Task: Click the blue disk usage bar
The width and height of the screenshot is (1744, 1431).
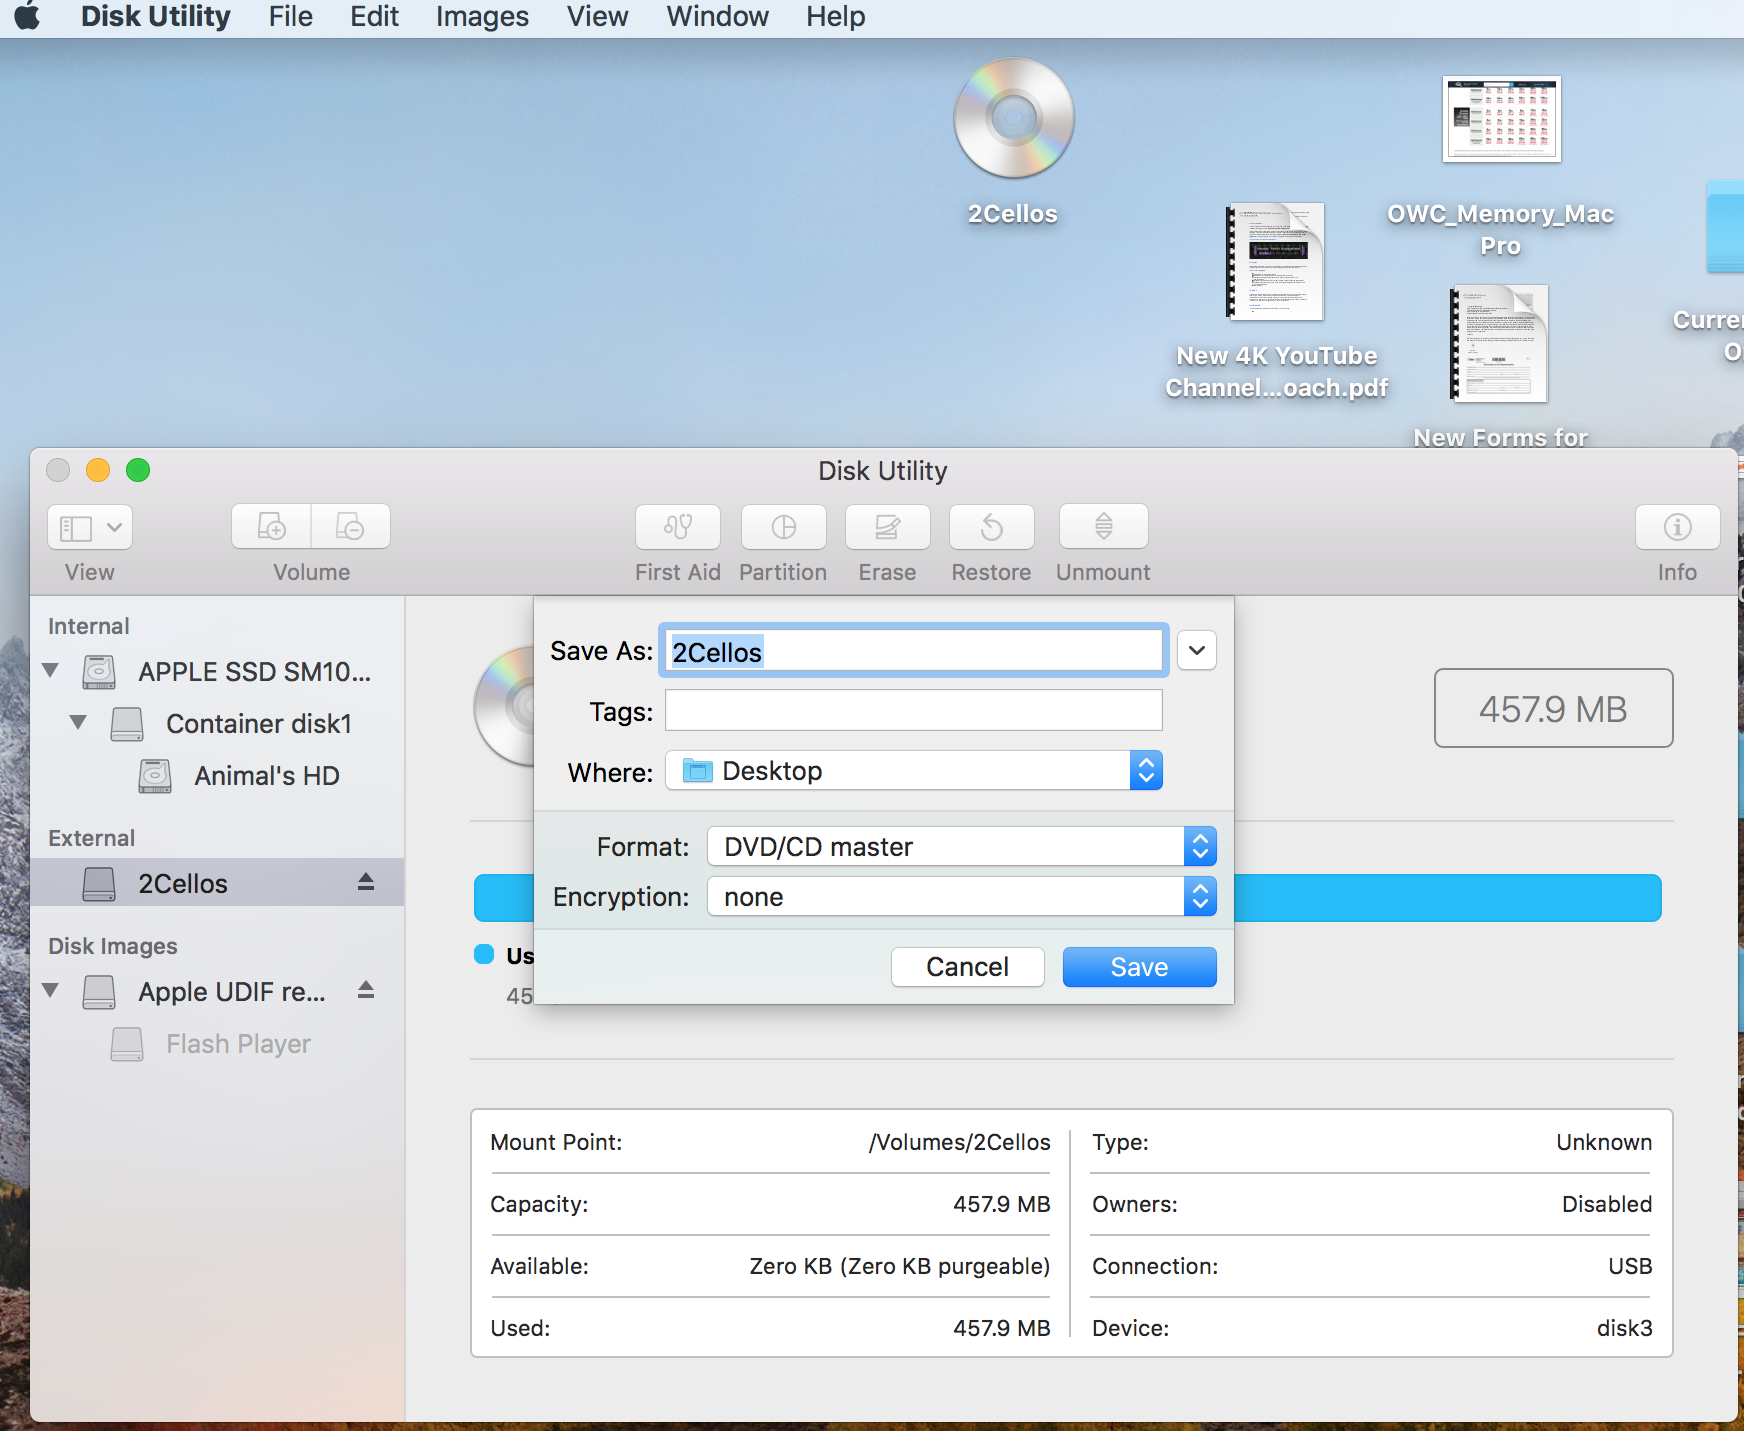Action: tap(1448, 898)
